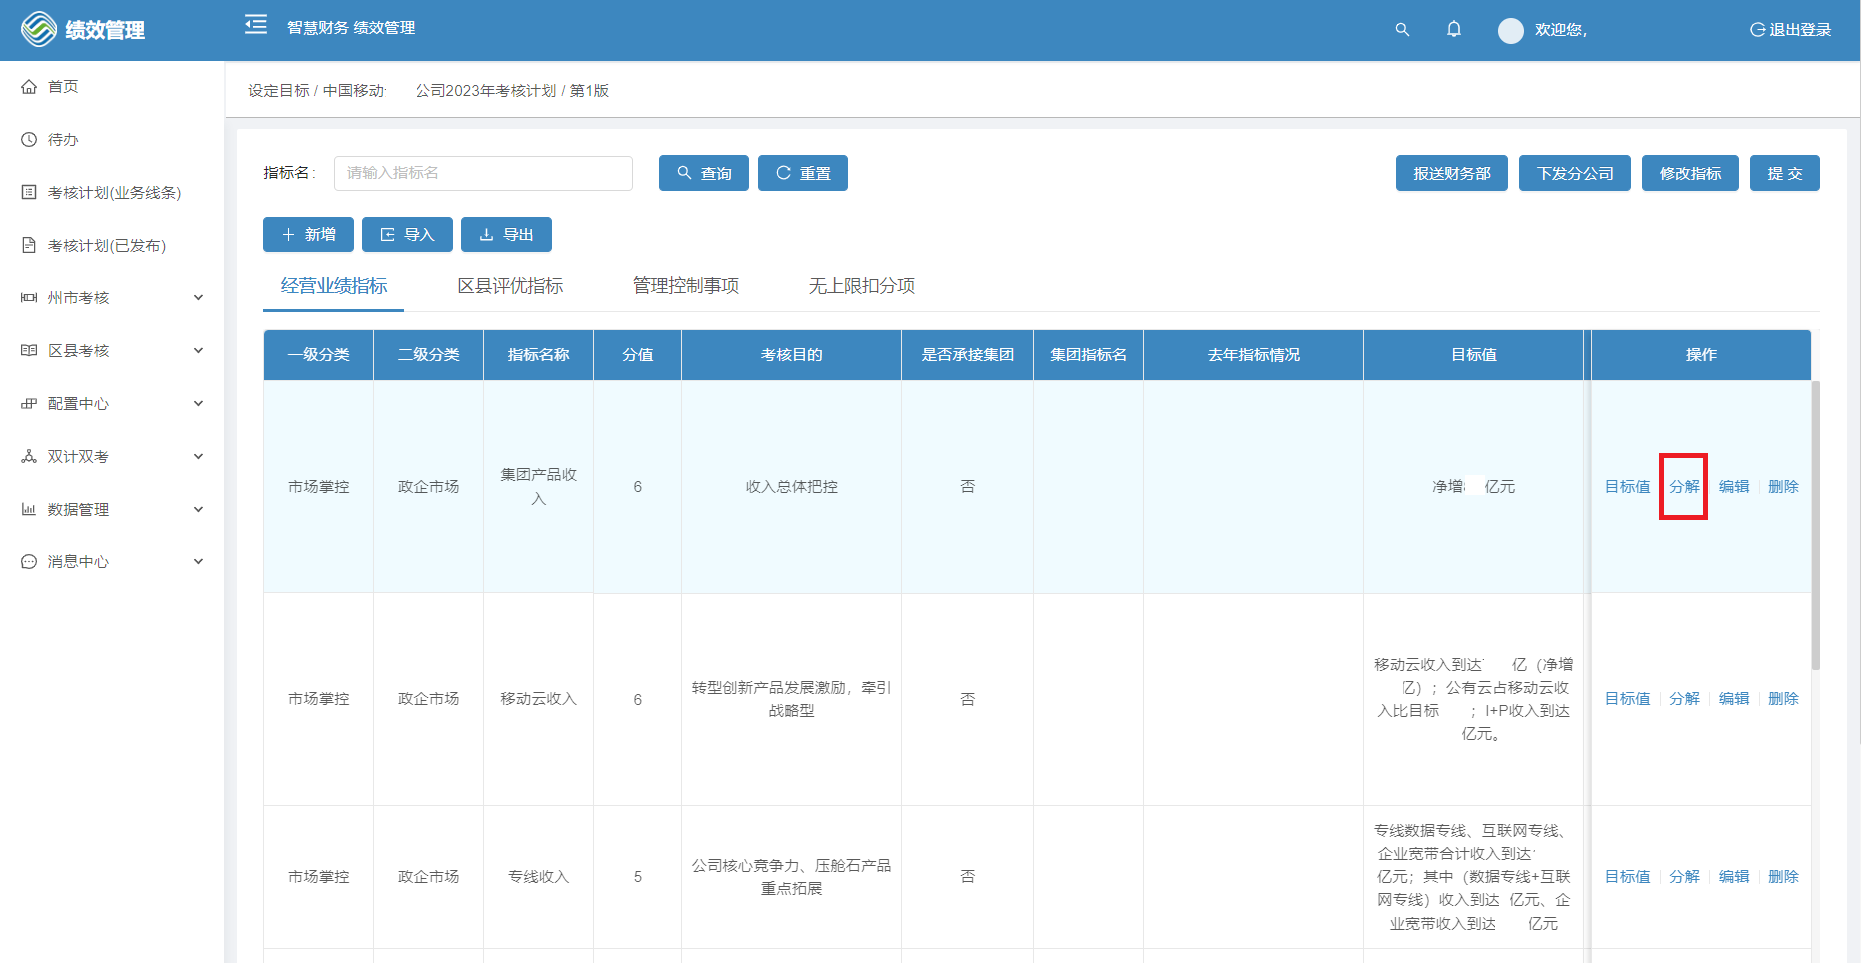
Task: Expand the 配置中心 menu chevron
Action: [198, 404]
